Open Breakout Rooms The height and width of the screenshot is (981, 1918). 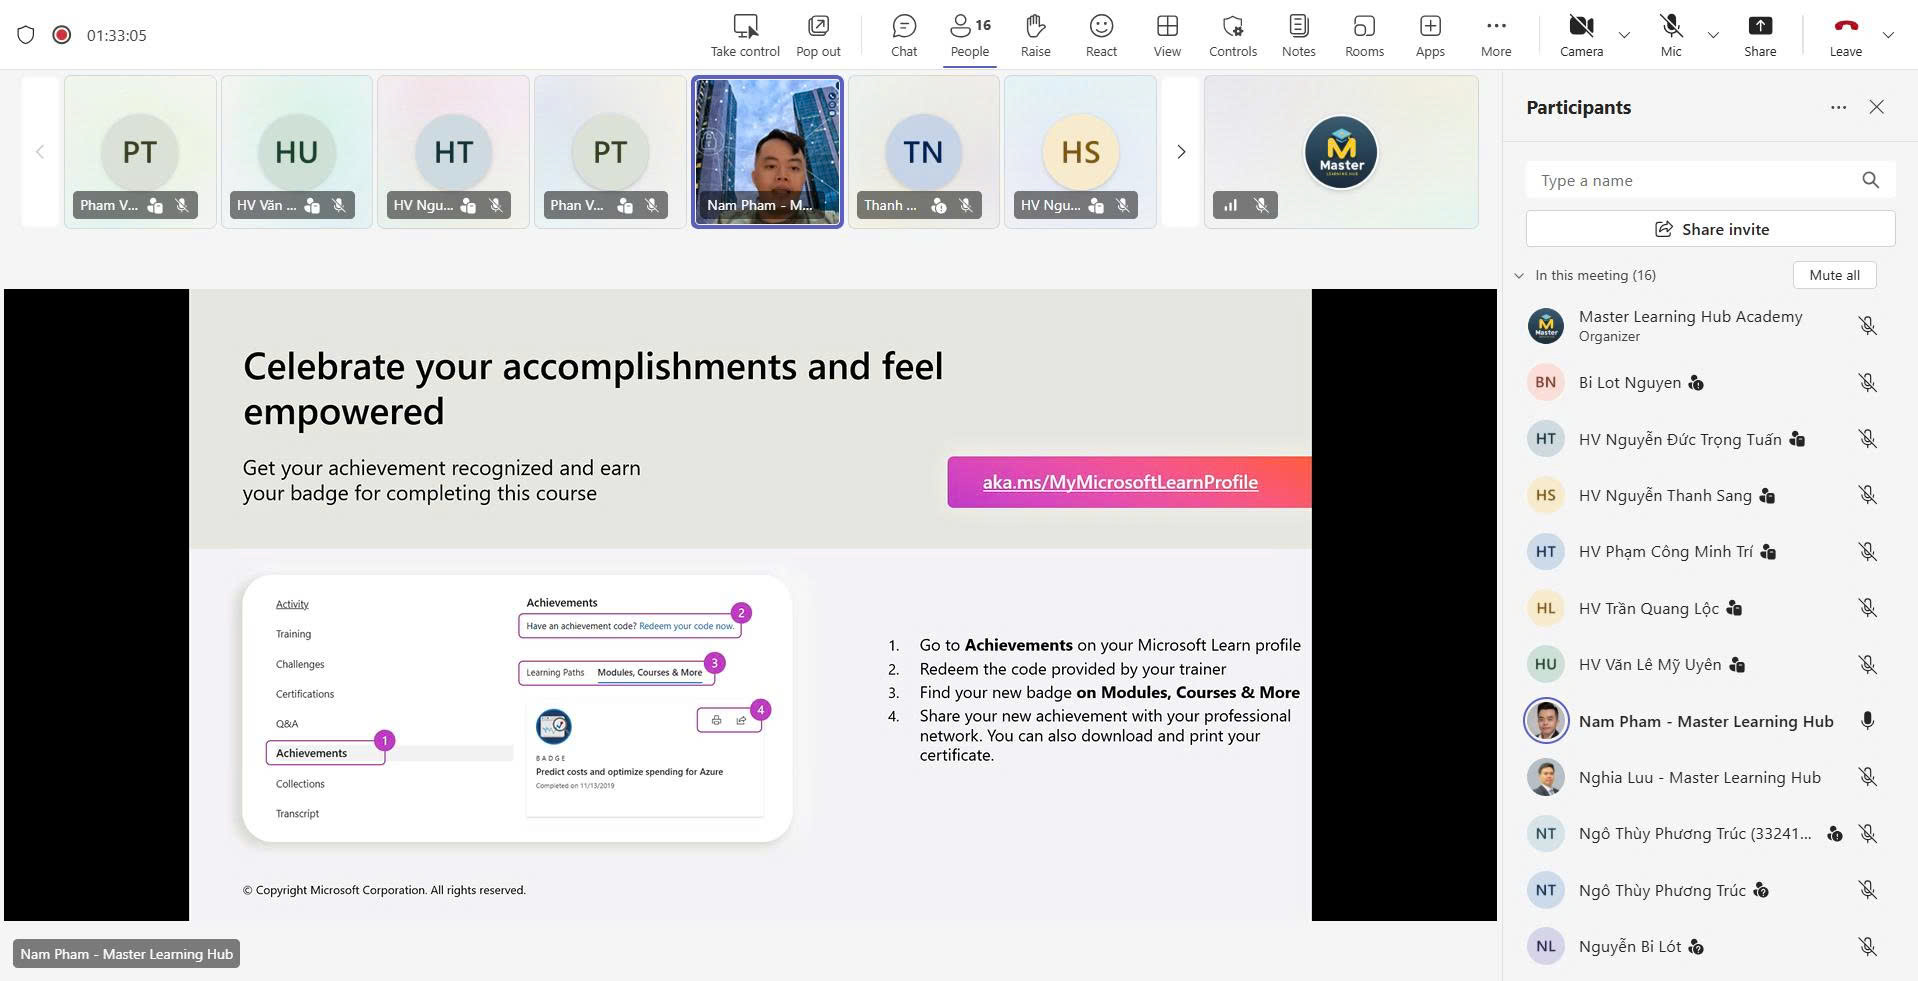[1363, 35]
